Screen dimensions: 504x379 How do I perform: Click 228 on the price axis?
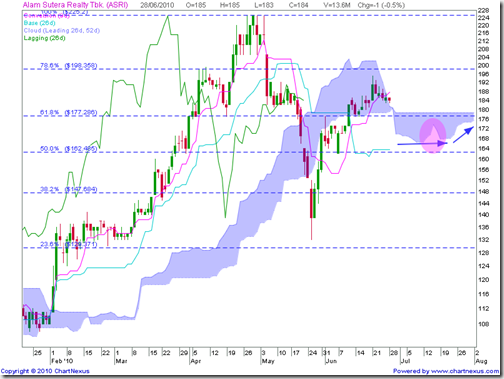pos(483,11)
